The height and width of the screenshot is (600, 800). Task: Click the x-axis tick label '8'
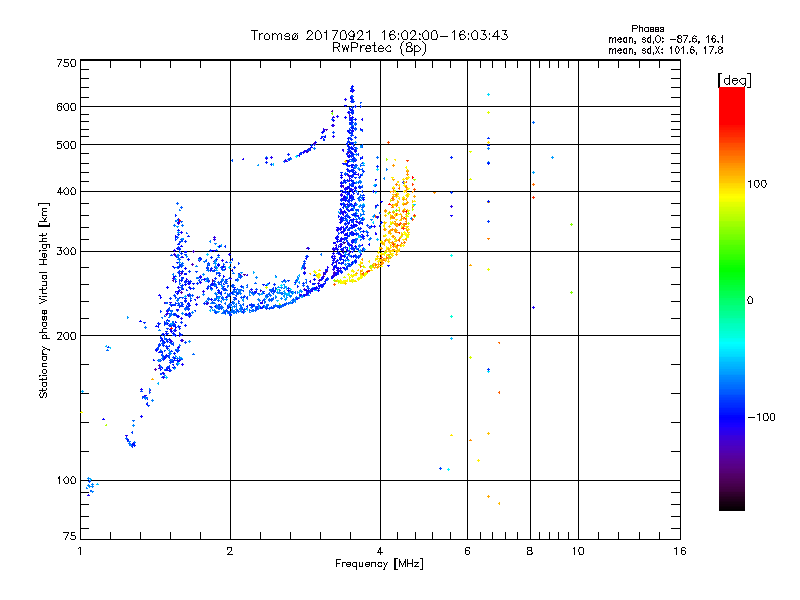(x=530, y=551)
